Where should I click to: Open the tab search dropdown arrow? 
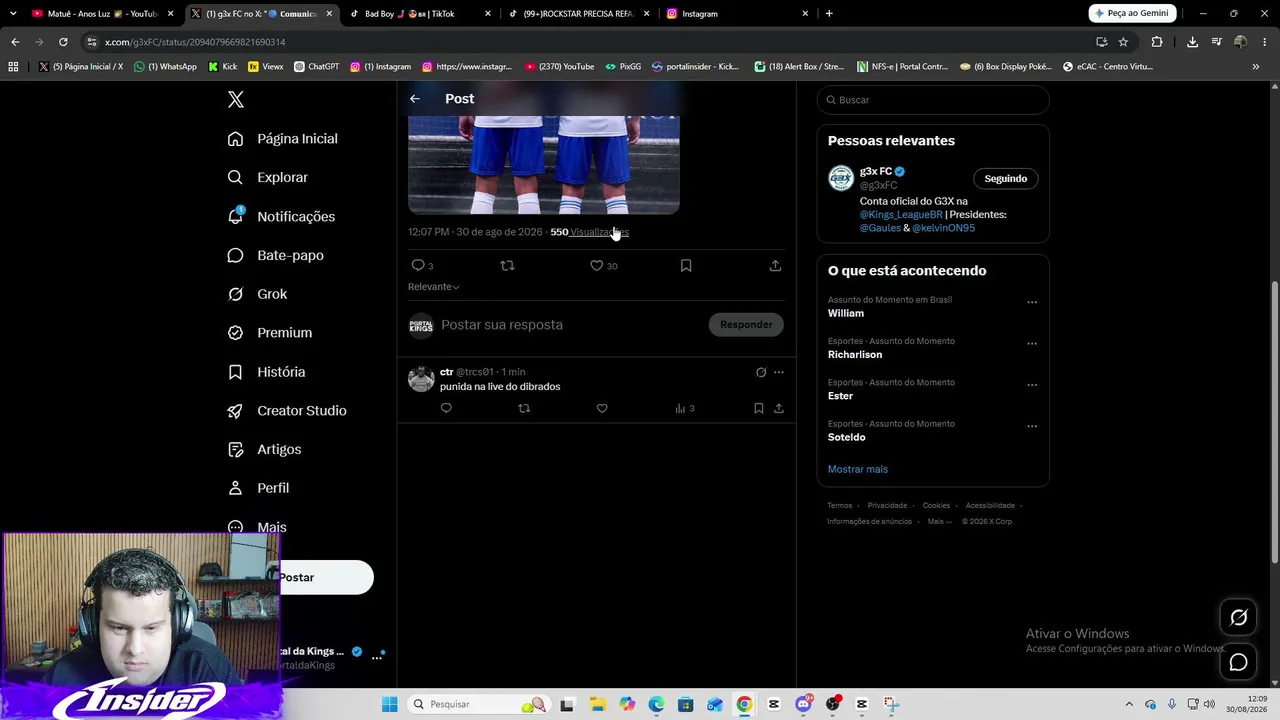click(13, 14)
